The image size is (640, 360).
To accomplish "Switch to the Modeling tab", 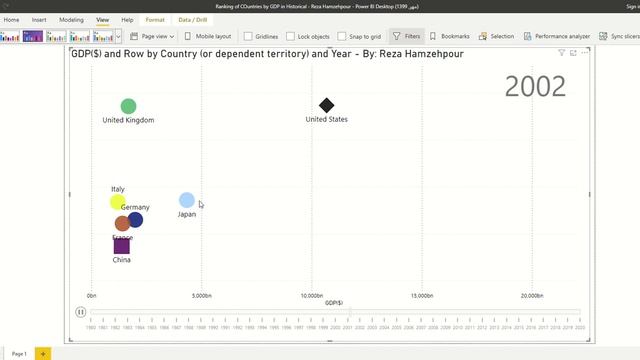I will (x=71, y=20).
